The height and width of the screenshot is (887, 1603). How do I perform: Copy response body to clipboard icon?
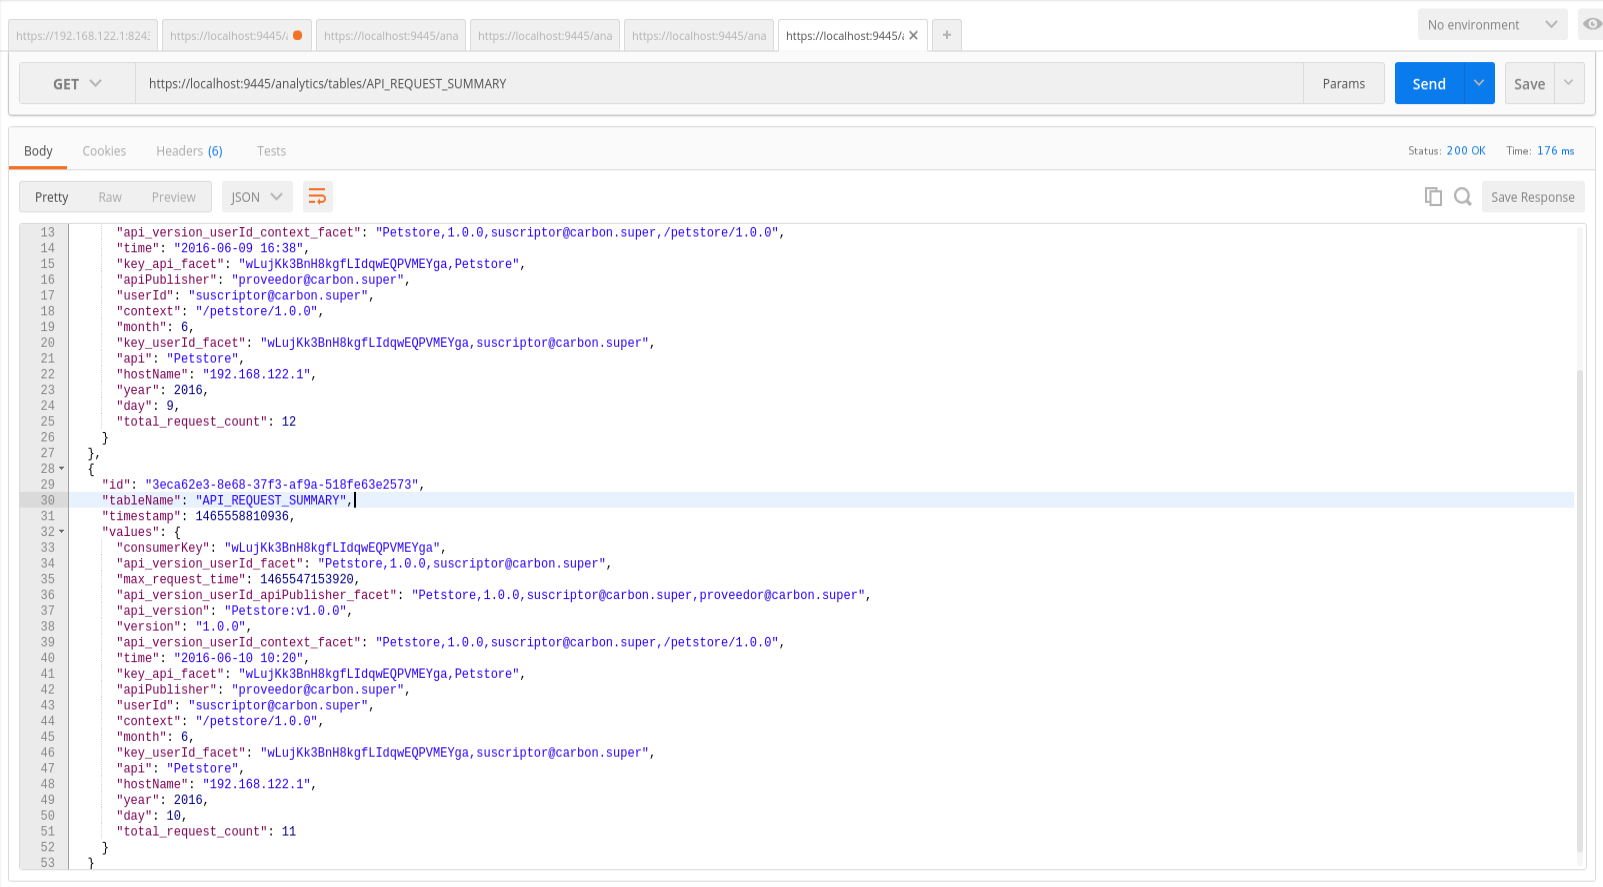pyautogui.click(x=1433, y=197)
